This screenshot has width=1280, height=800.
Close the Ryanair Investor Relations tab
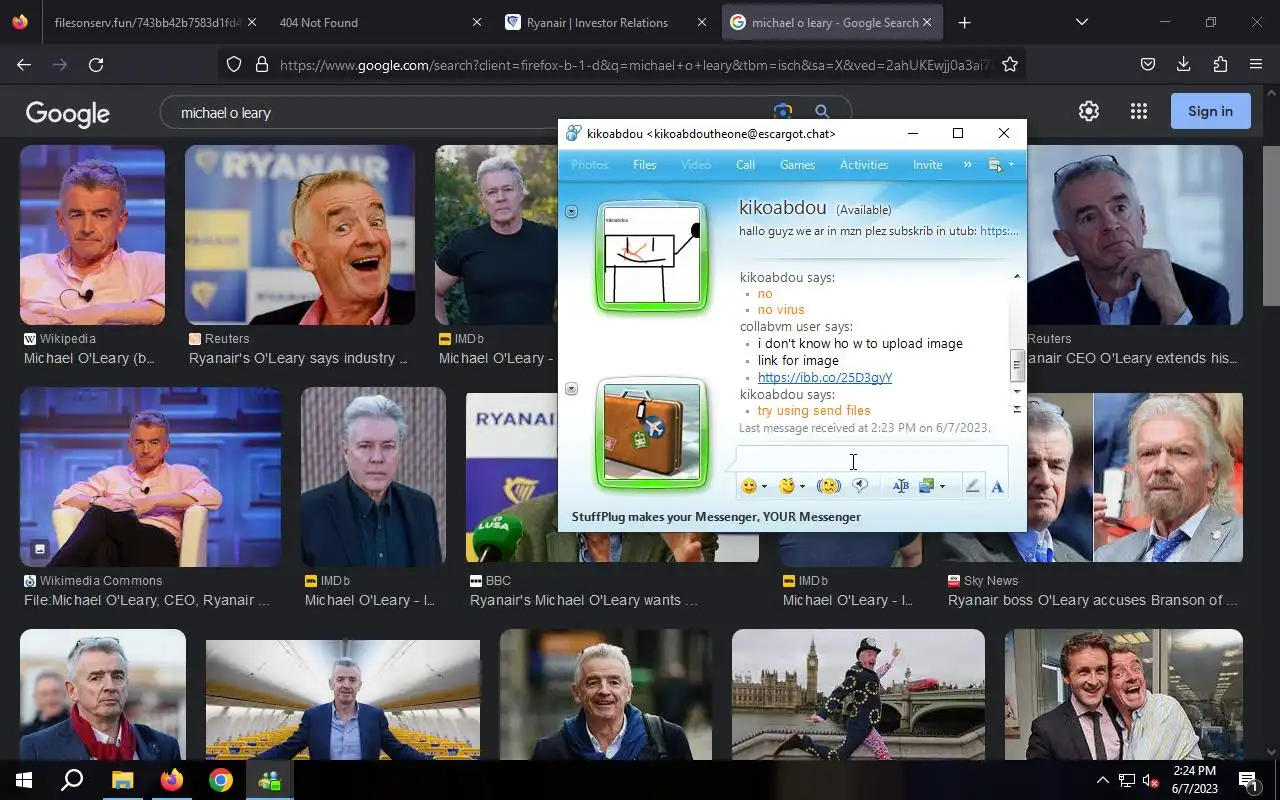701,22
